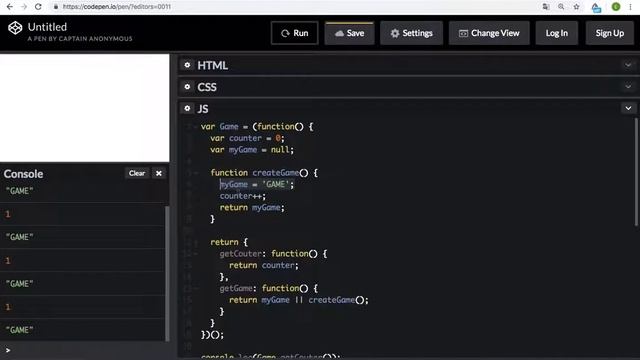640x360 pixels.
Task: Click the first "GAME" console output
Action: point(20,191)
